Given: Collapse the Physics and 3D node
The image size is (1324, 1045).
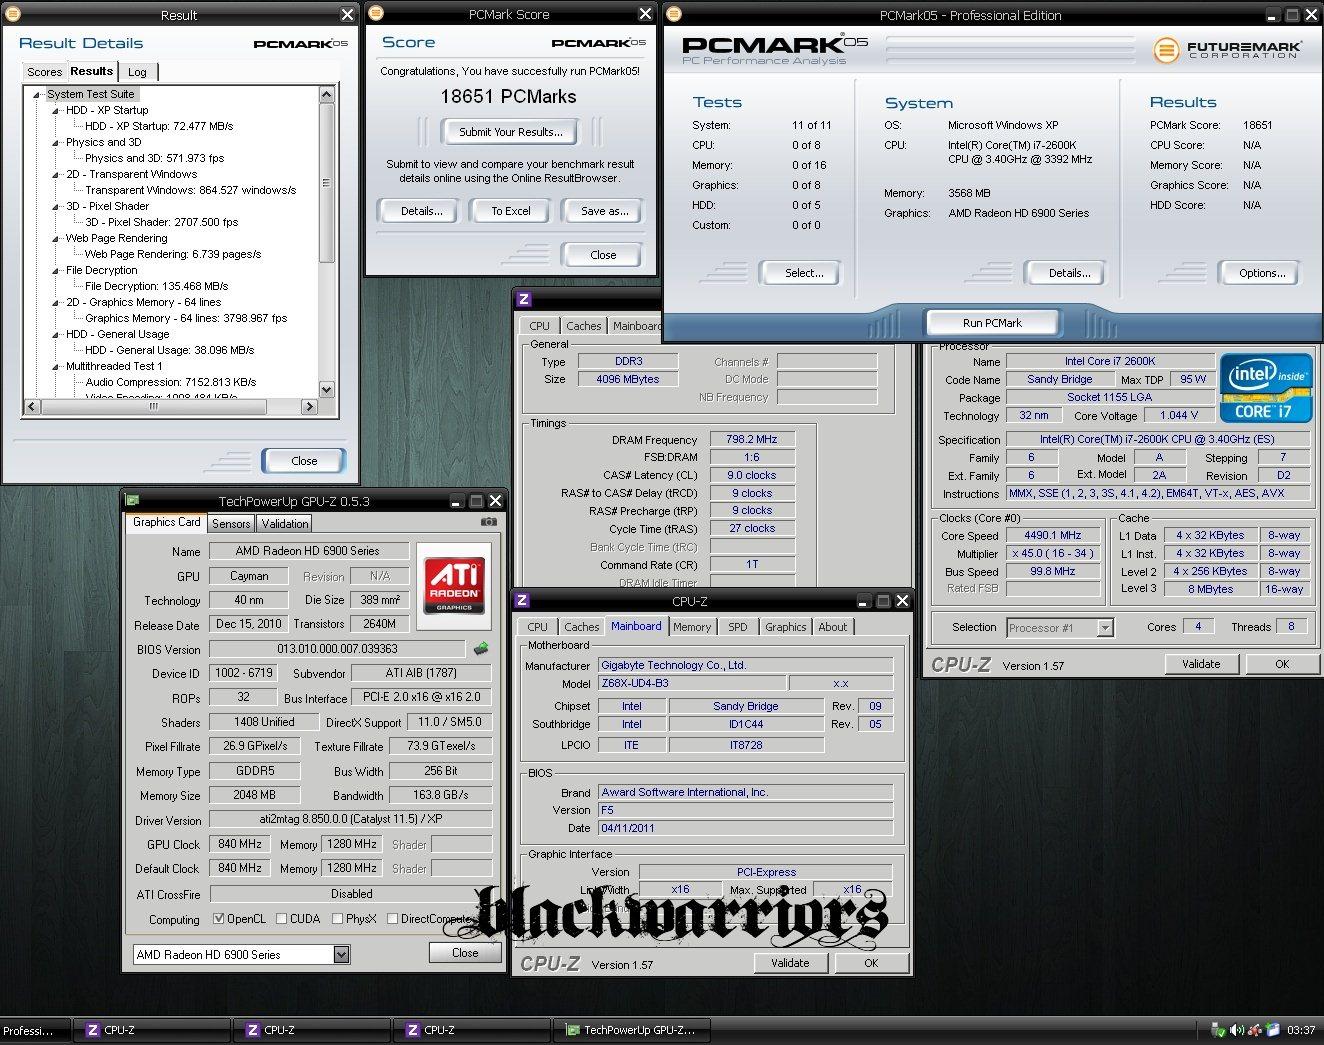Looking at the screenshot, I should click(56, 143).
